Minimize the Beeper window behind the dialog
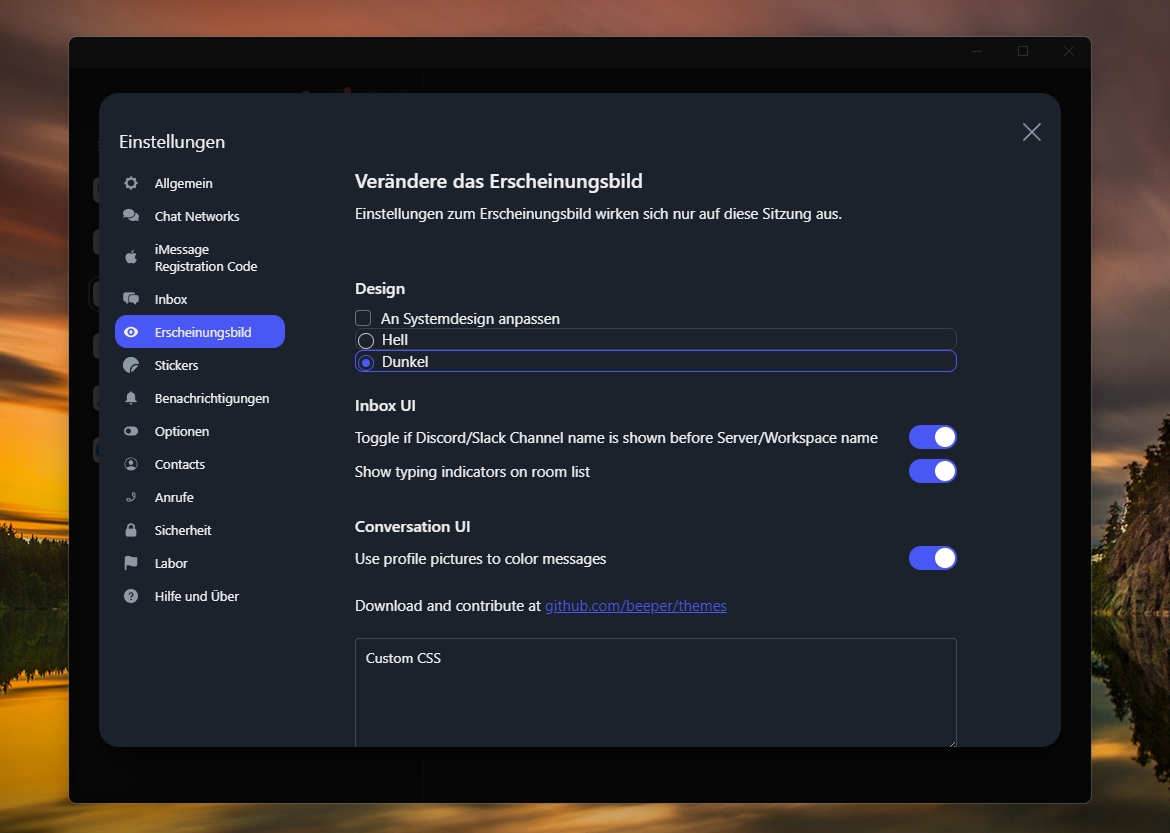Image resolution: width=1170 pixels, height=833 pixels. 977,51
